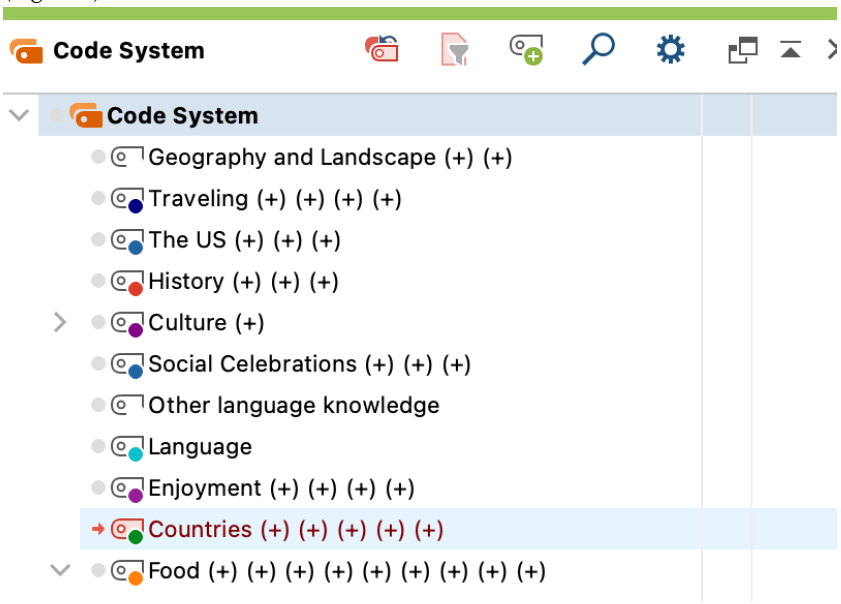This screenshot has width=841, height=604.
Task: Click the Other language knowledge code
Action: (x=293, y=406)
